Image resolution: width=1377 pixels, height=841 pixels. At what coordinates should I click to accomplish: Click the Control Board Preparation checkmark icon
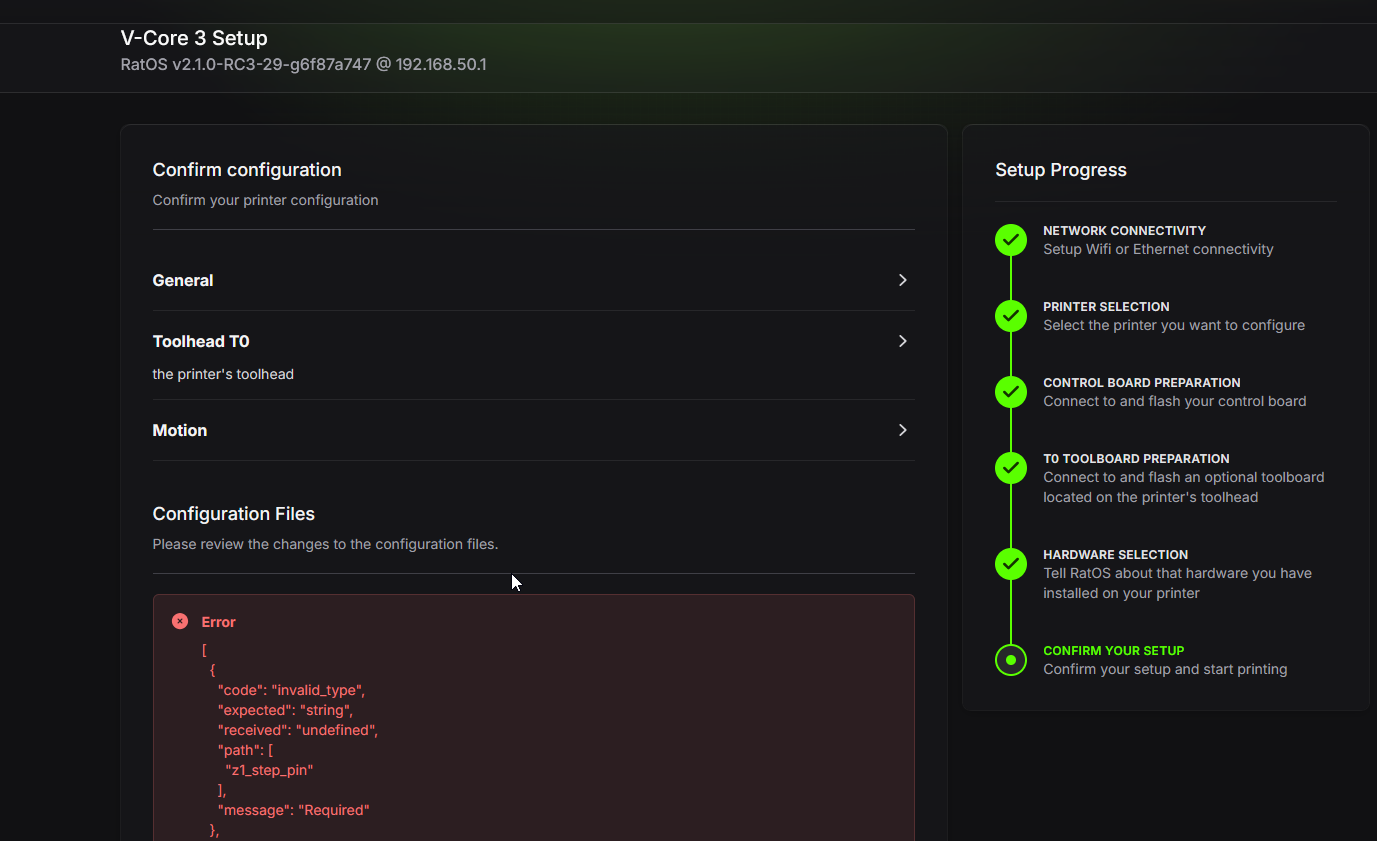(1011, 392)
